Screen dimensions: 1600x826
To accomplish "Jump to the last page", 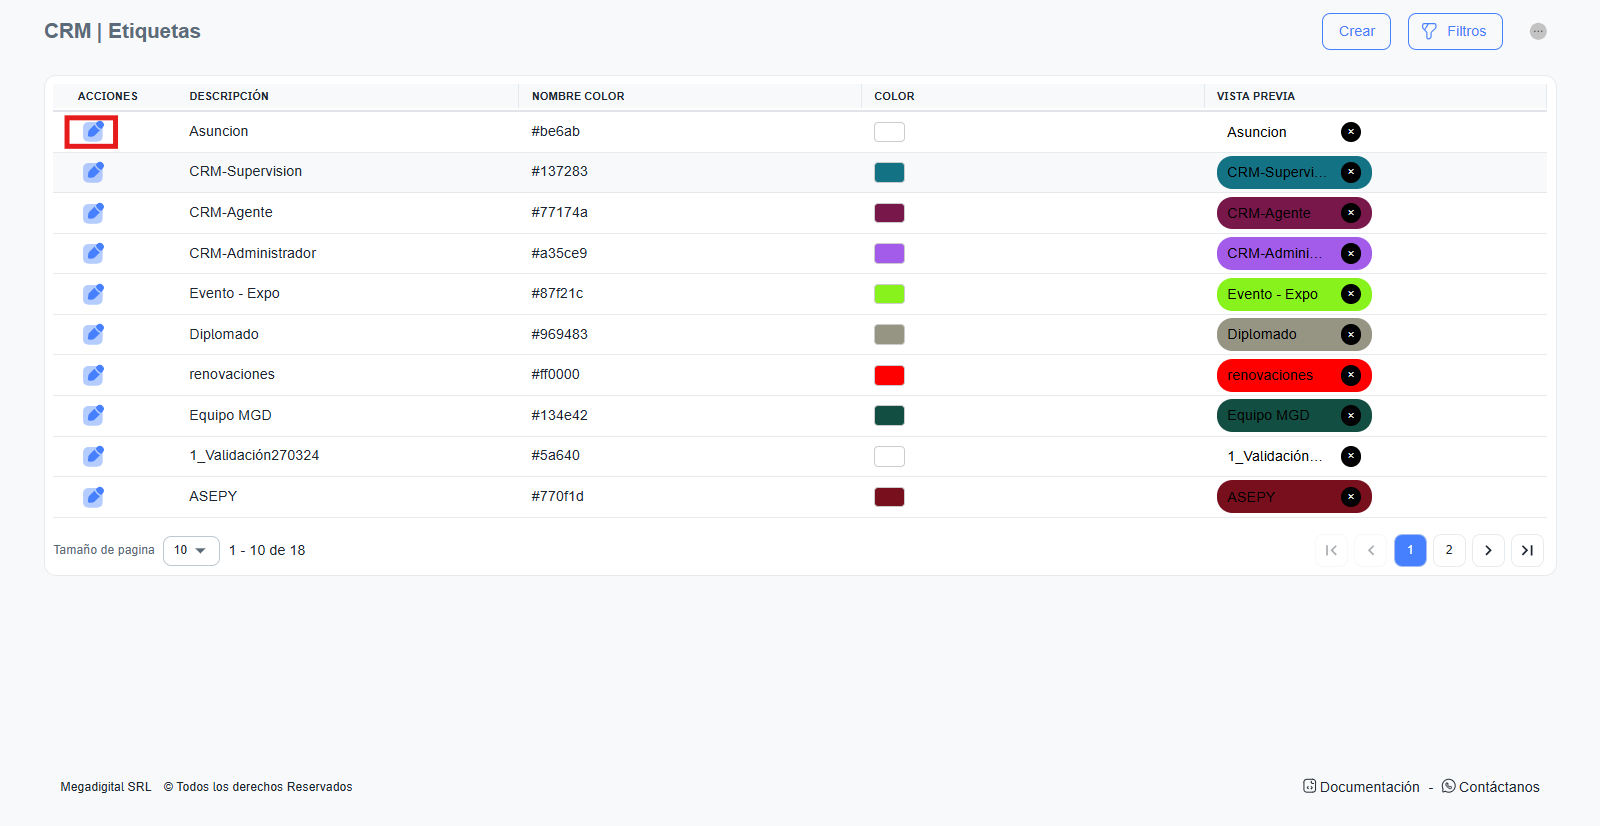I will [x=1527, y=550].
